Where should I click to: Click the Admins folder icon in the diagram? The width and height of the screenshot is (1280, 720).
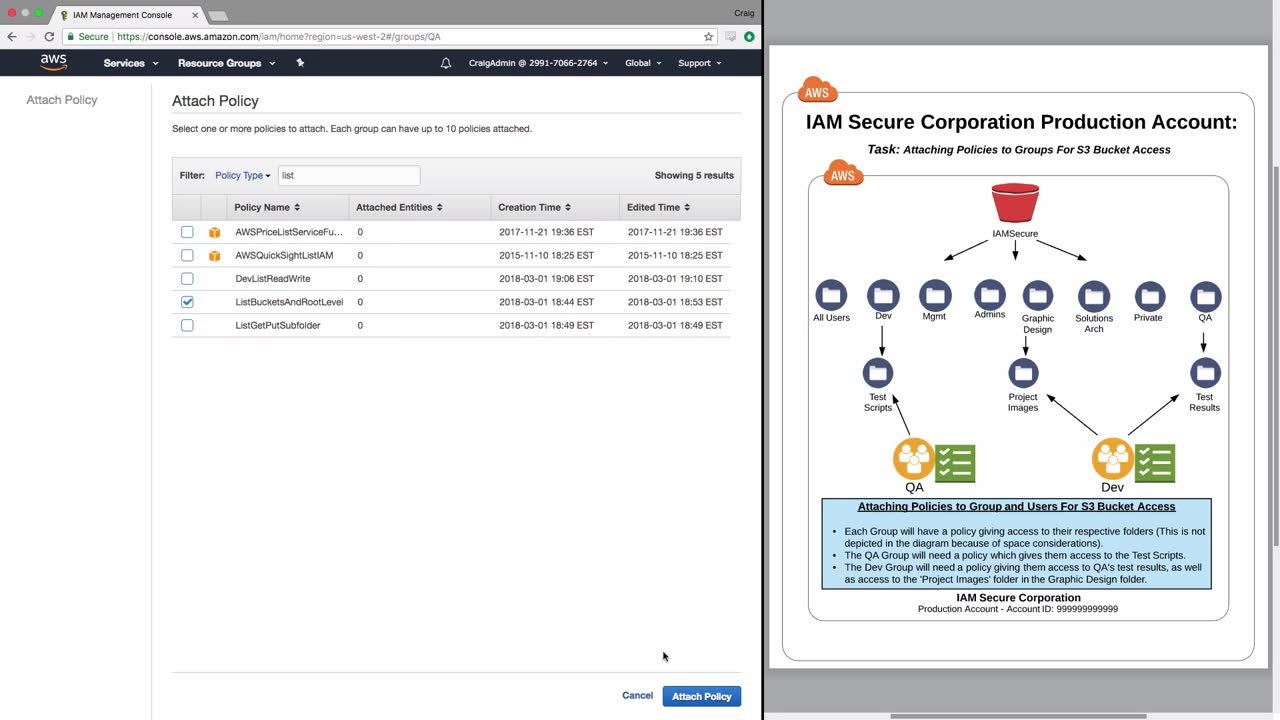pos(990,294)
